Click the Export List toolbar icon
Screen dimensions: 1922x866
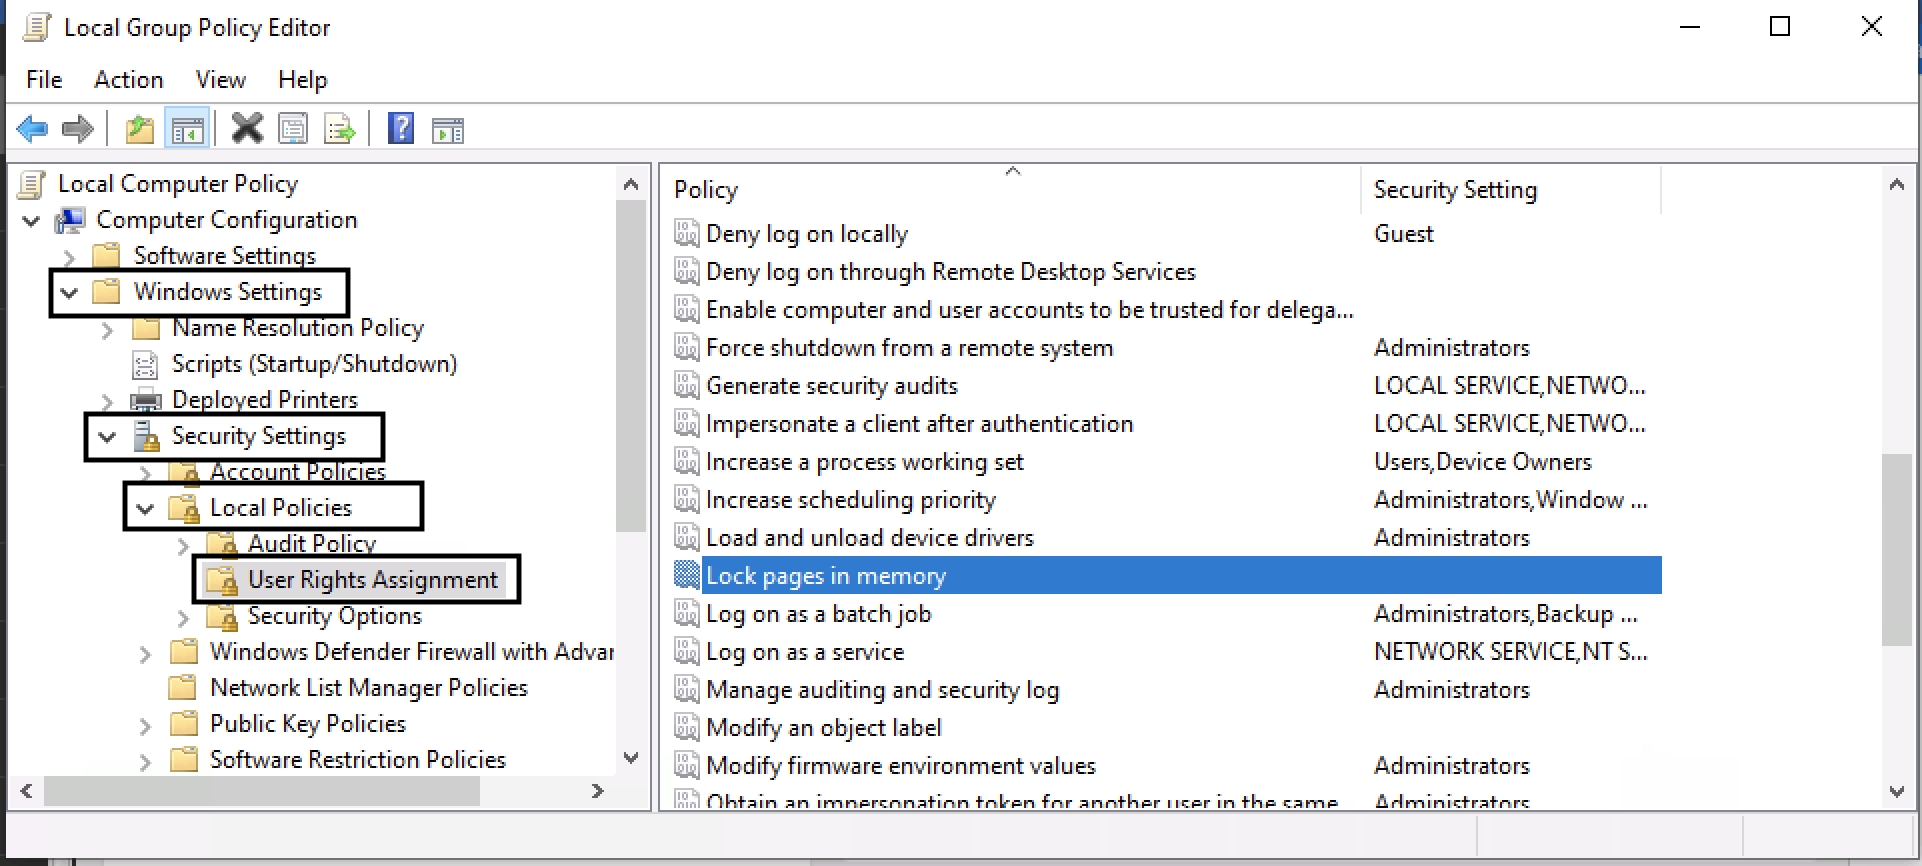pyautogui.click(x=339, y=129)
